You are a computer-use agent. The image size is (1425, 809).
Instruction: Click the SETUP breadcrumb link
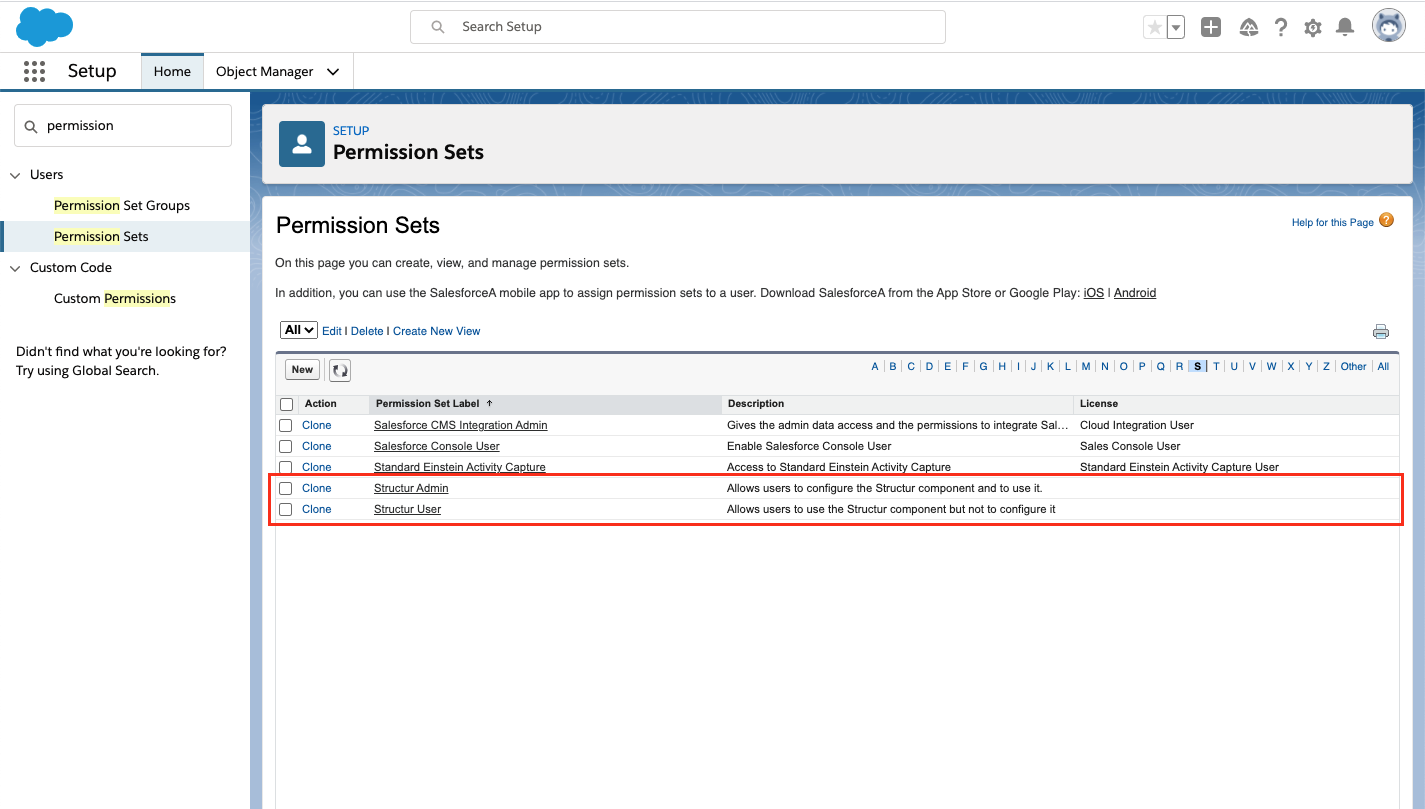351,131
